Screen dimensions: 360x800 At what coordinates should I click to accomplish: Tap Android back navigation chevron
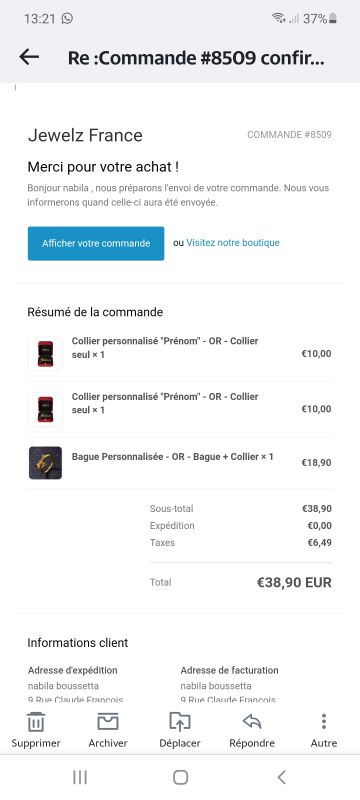(x=281, y=777)
